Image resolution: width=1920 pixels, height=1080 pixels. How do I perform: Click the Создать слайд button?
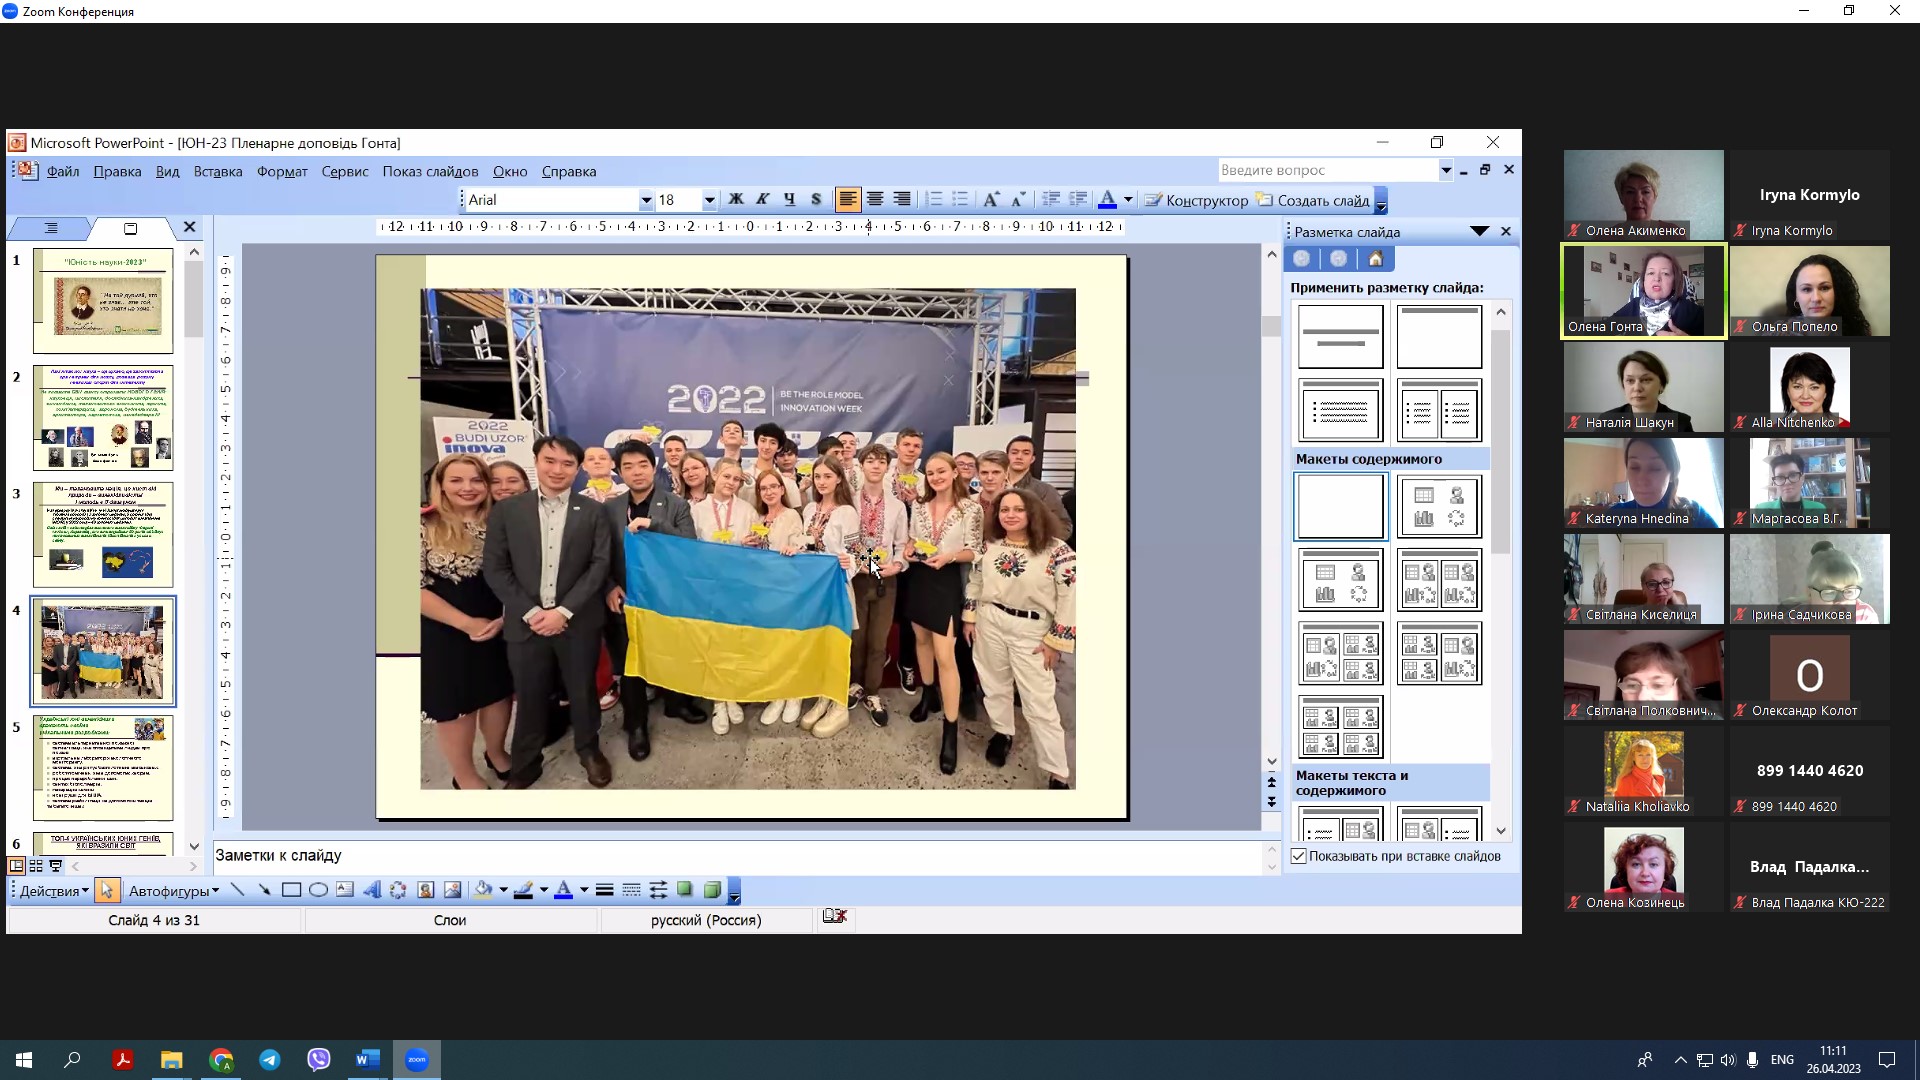(1313, 200)
